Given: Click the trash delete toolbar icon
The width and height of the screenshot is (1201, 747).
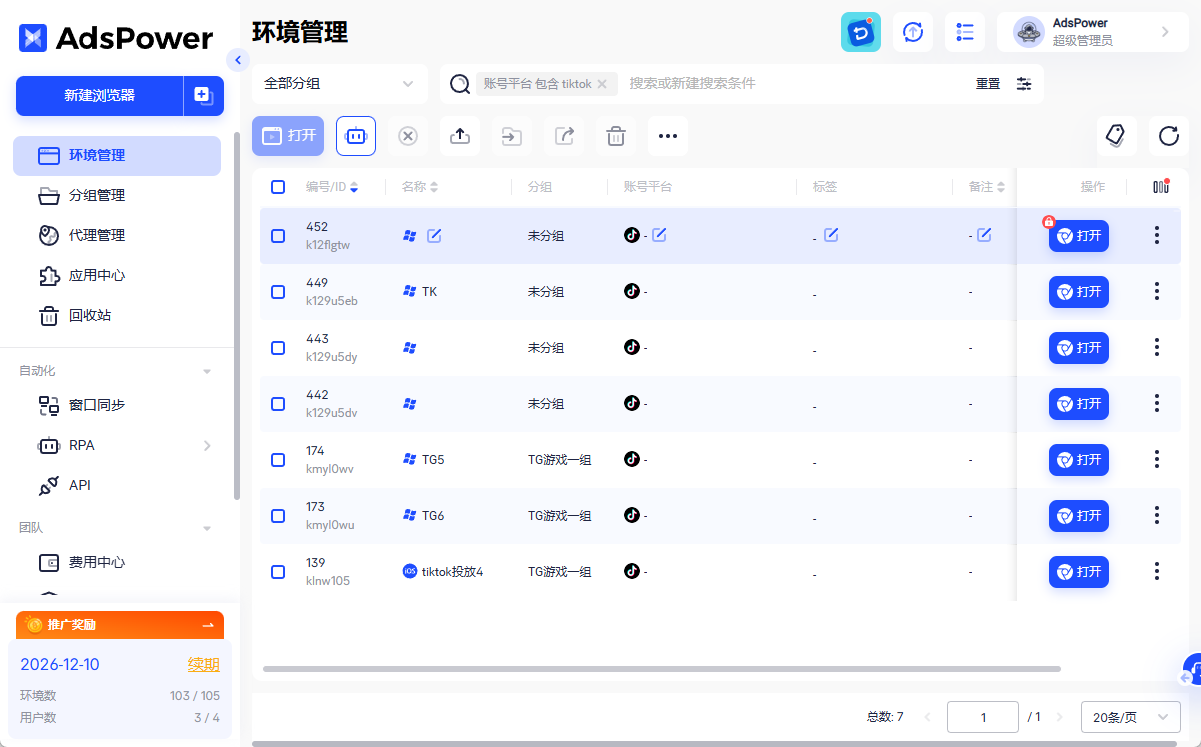Looking at the screenshot, I should [616, 136].
